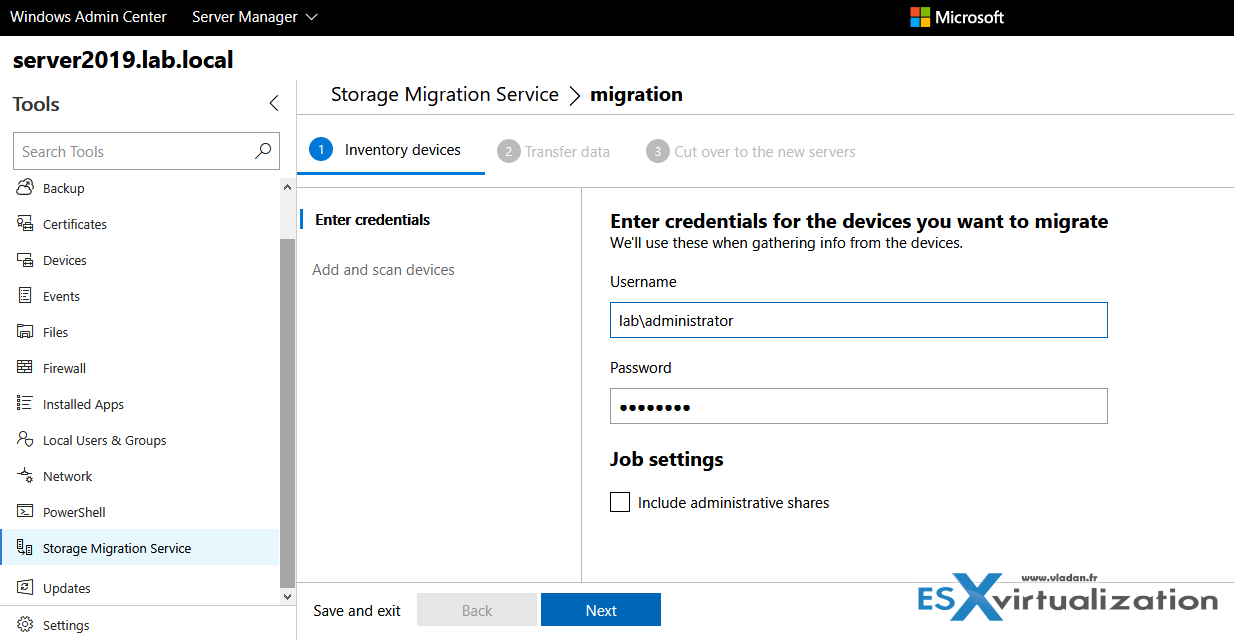Click the Settings gear icon
The width and height of the screenshot is (1234, 640).
coord(25,625)
